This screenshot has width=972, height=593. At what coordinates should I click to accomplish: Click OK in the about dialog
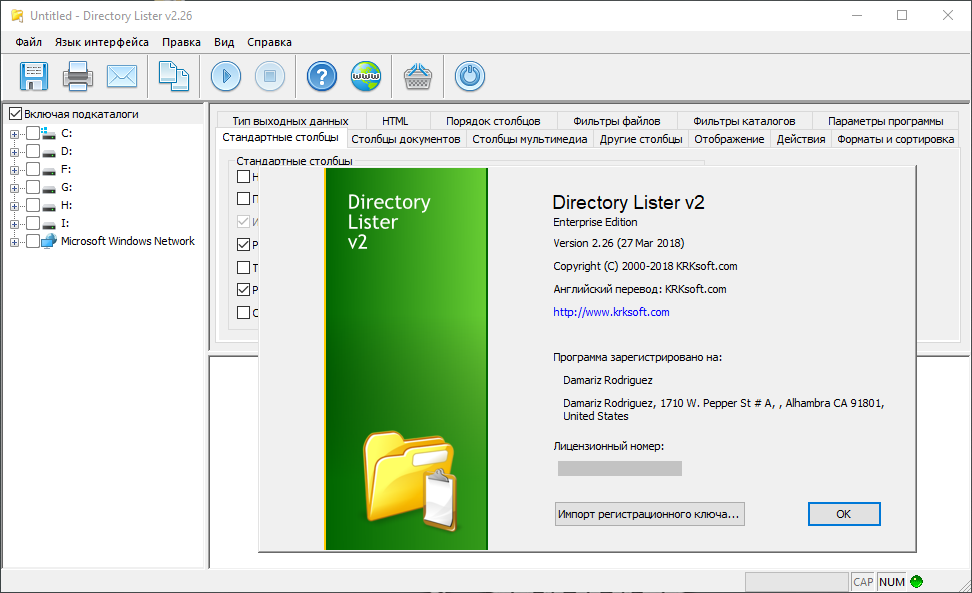(x=844, y=514)
